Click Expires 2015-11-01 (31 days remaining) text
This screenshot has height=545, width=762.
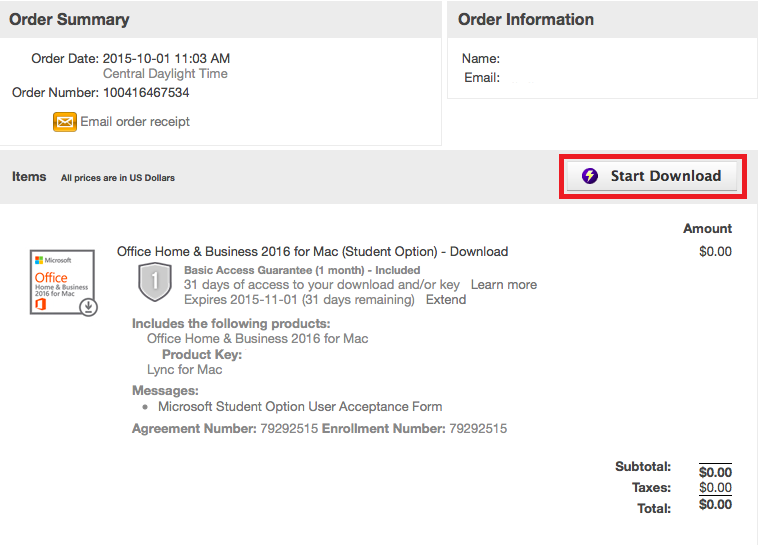[x=299, y=299]
